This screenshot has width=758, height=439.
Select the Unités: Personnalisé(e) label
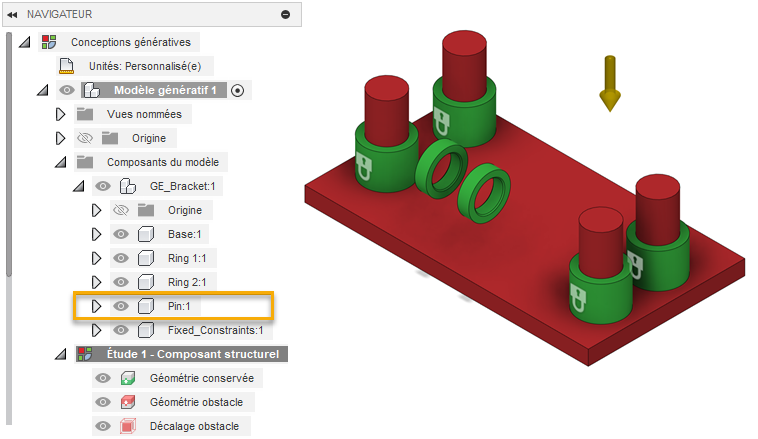[145, 66]
